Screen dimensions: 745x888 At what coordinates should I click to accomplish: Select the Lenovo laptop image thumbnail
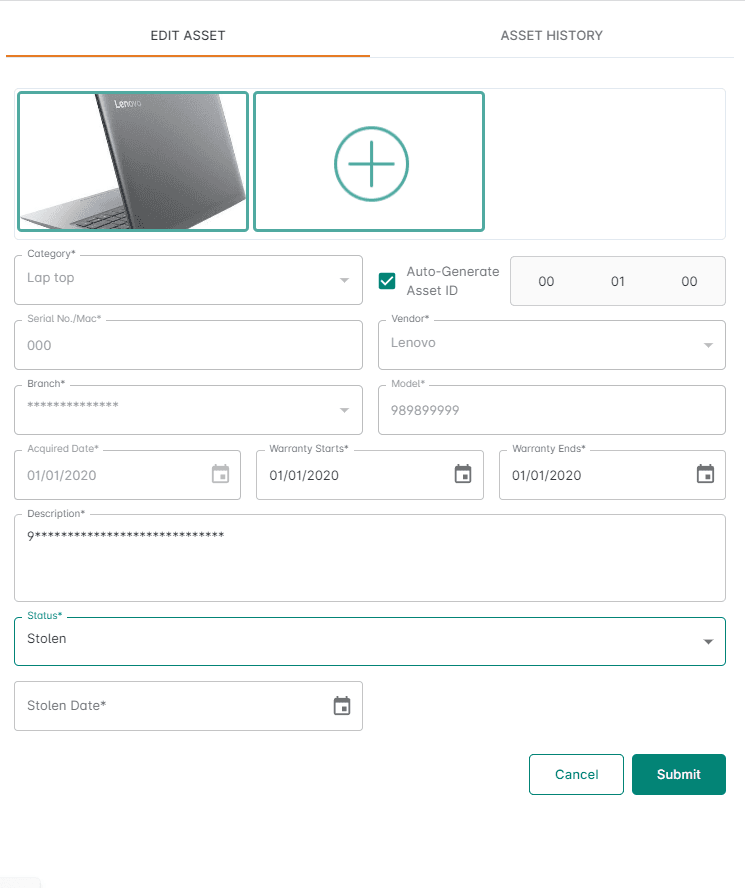point(133,162)
